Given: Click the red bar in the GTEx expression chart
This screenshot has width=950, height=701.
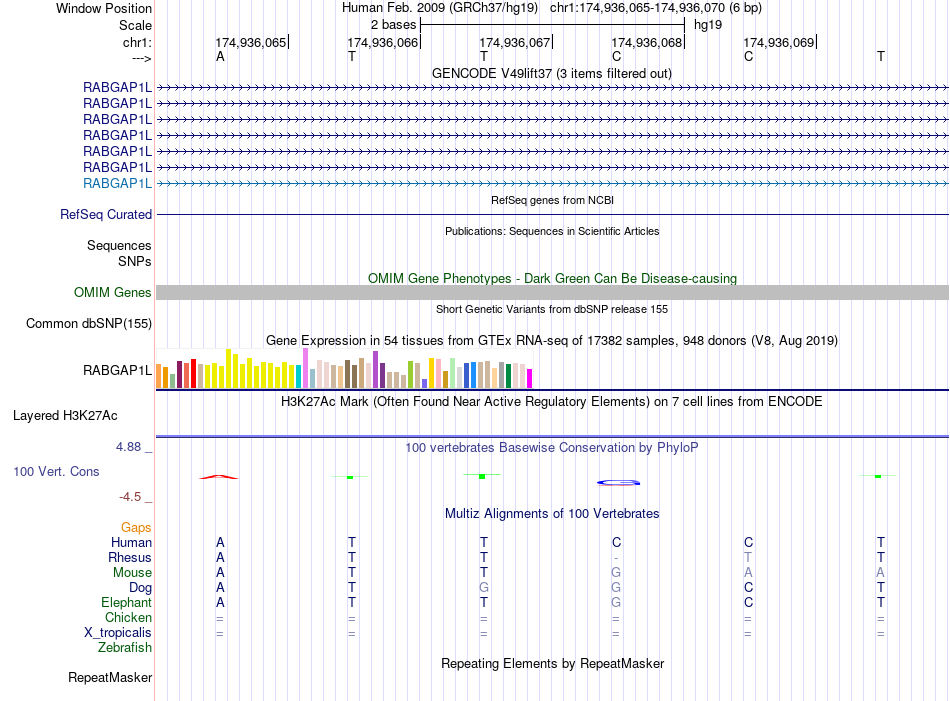Looking at the screenshot, I should coord(193,373).
